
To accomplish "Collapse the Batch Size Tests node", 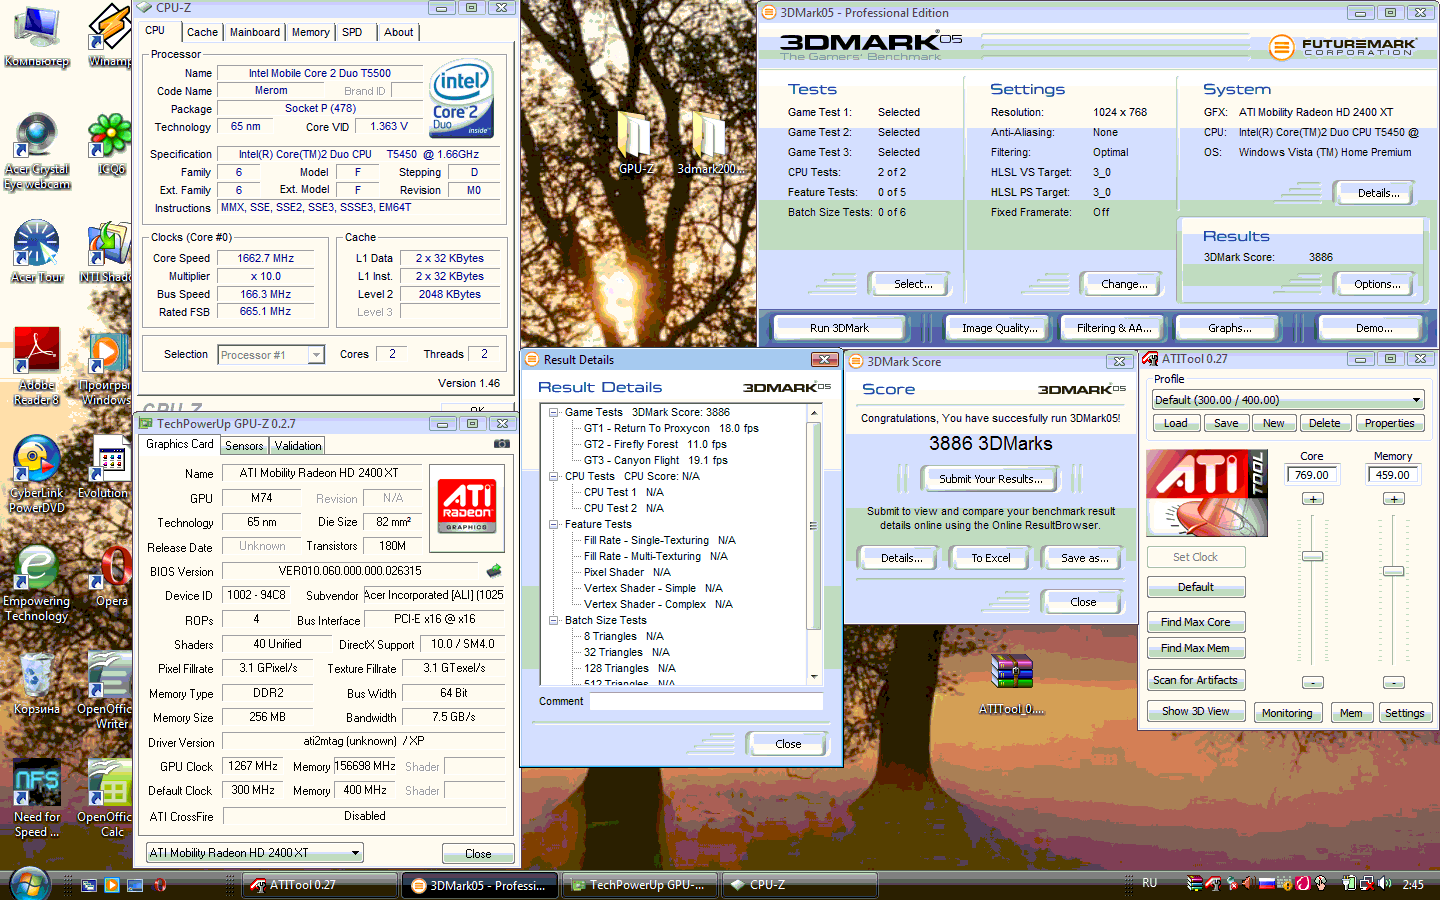I will click(553, 620).
